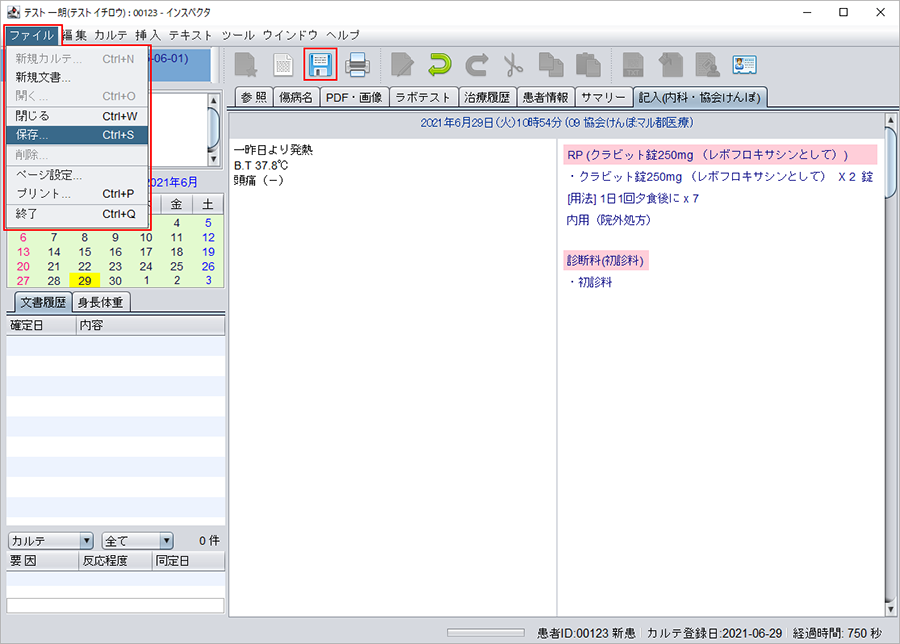Viewport: 900px width, 644px height.
Task: Select day 22 in the calendar
Action: (x=85, y=266)
